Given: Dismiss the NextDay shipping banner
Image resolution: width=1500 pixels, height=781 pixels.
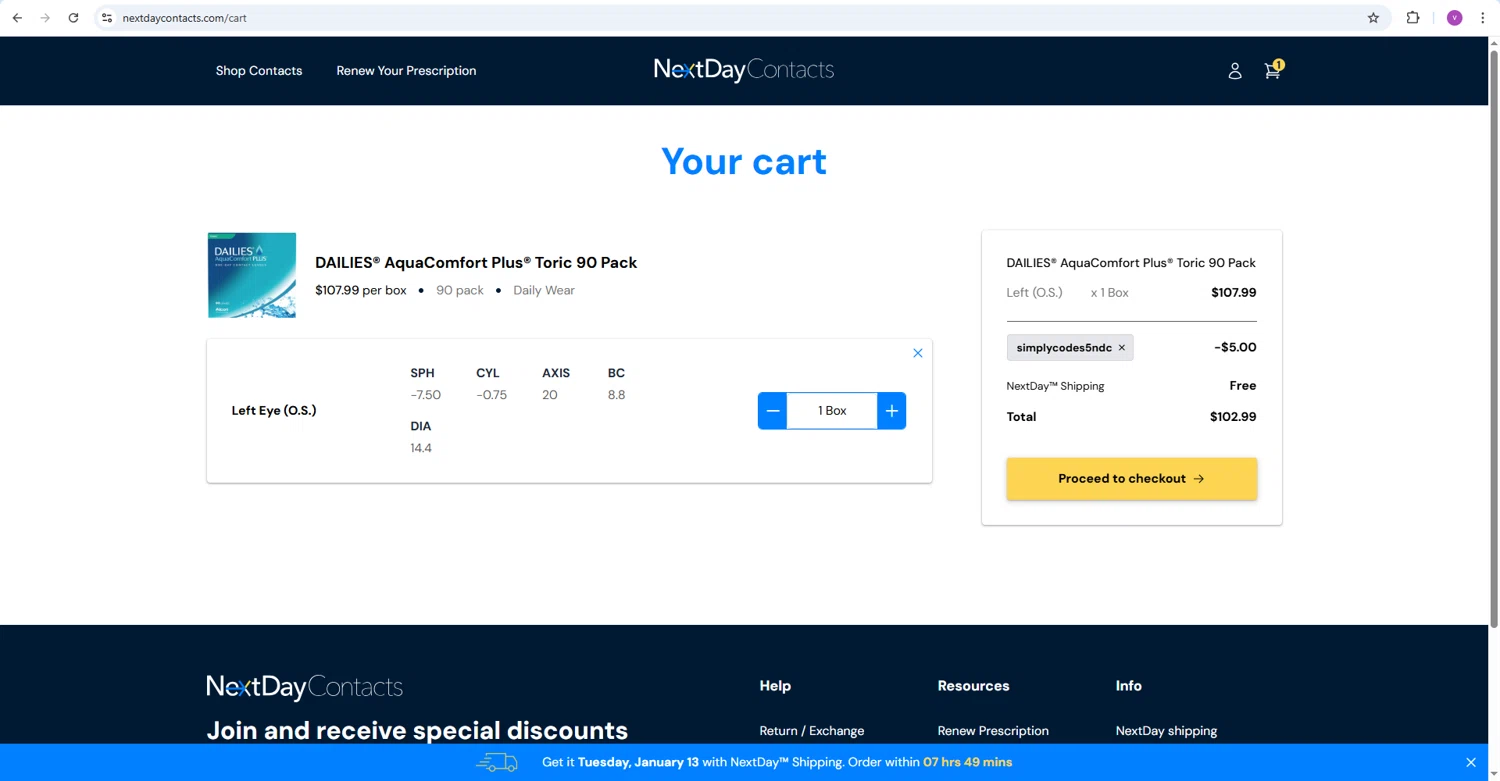Looking at the screenshot, I should coord(1470,762).
